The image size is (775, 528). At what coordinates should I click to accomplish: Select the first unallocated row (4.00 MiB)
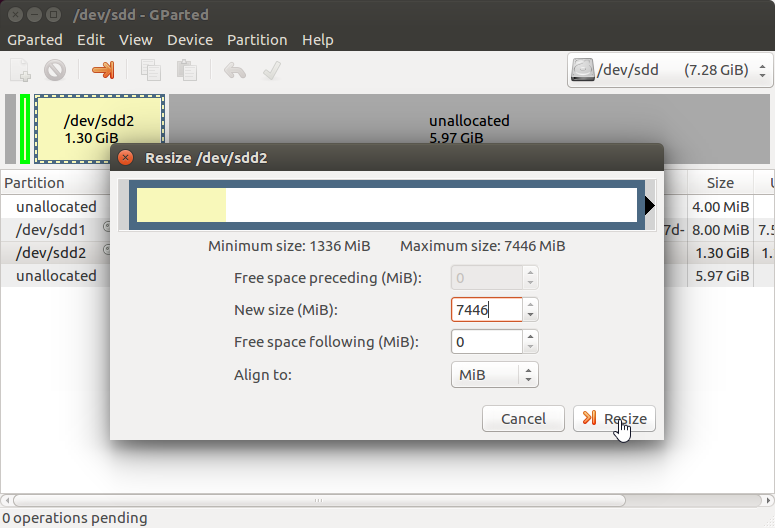(x=54, y=207)
